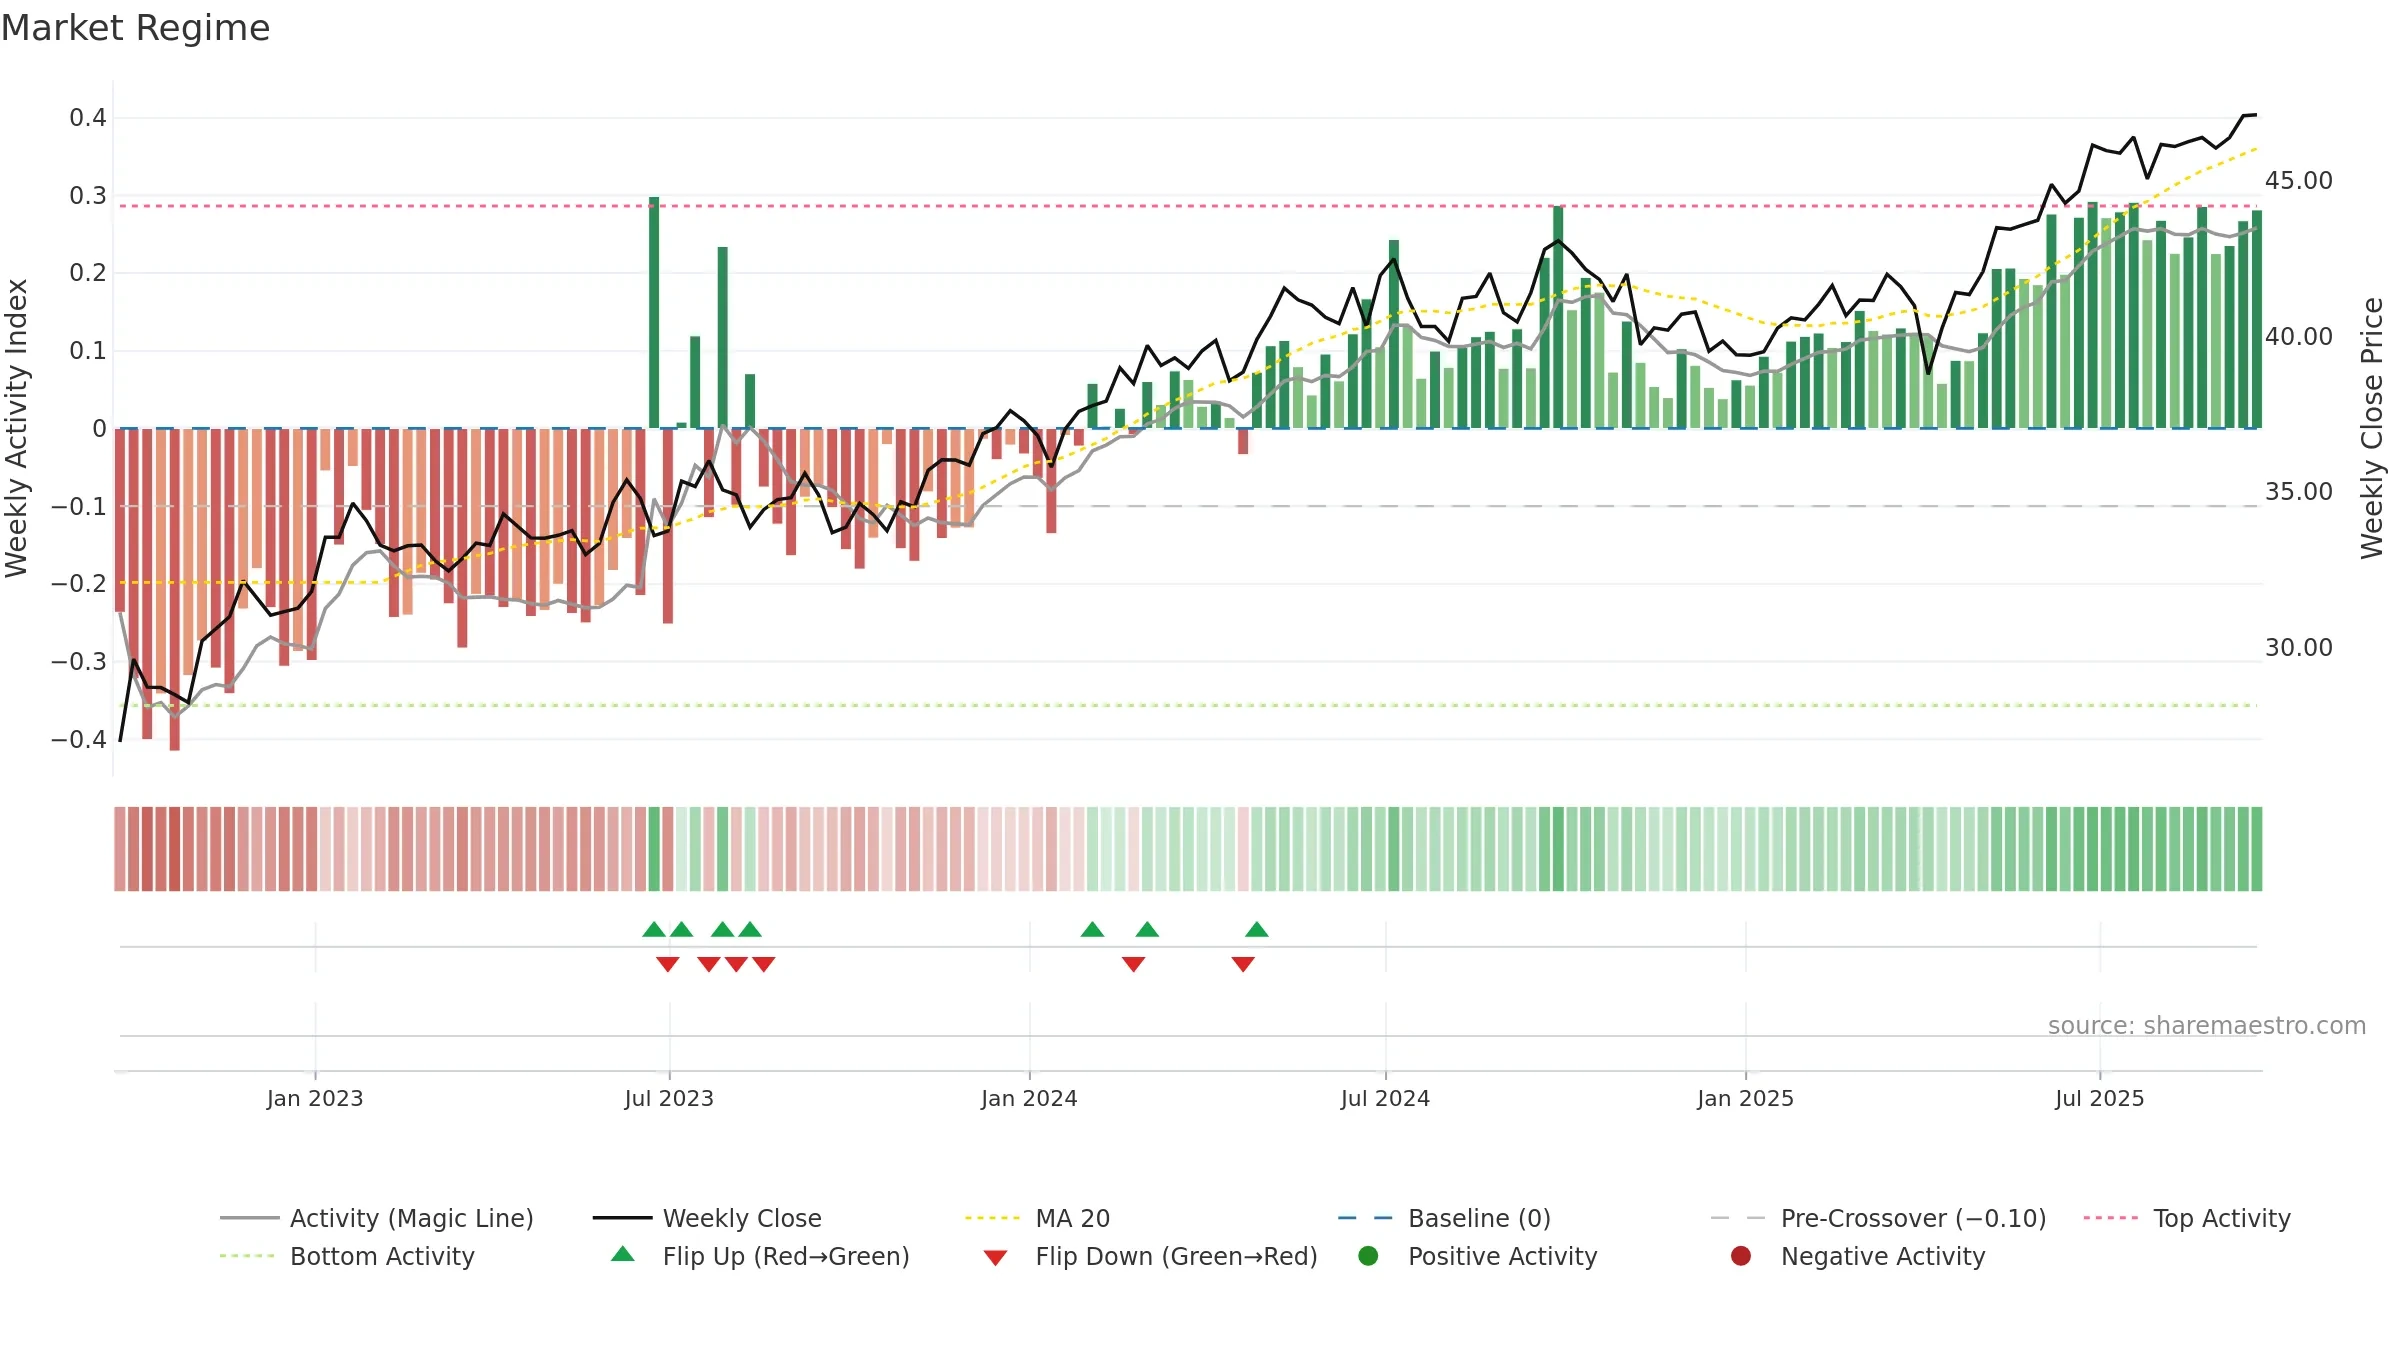Click the lowest red bar near −0.4

click(175, 589)
